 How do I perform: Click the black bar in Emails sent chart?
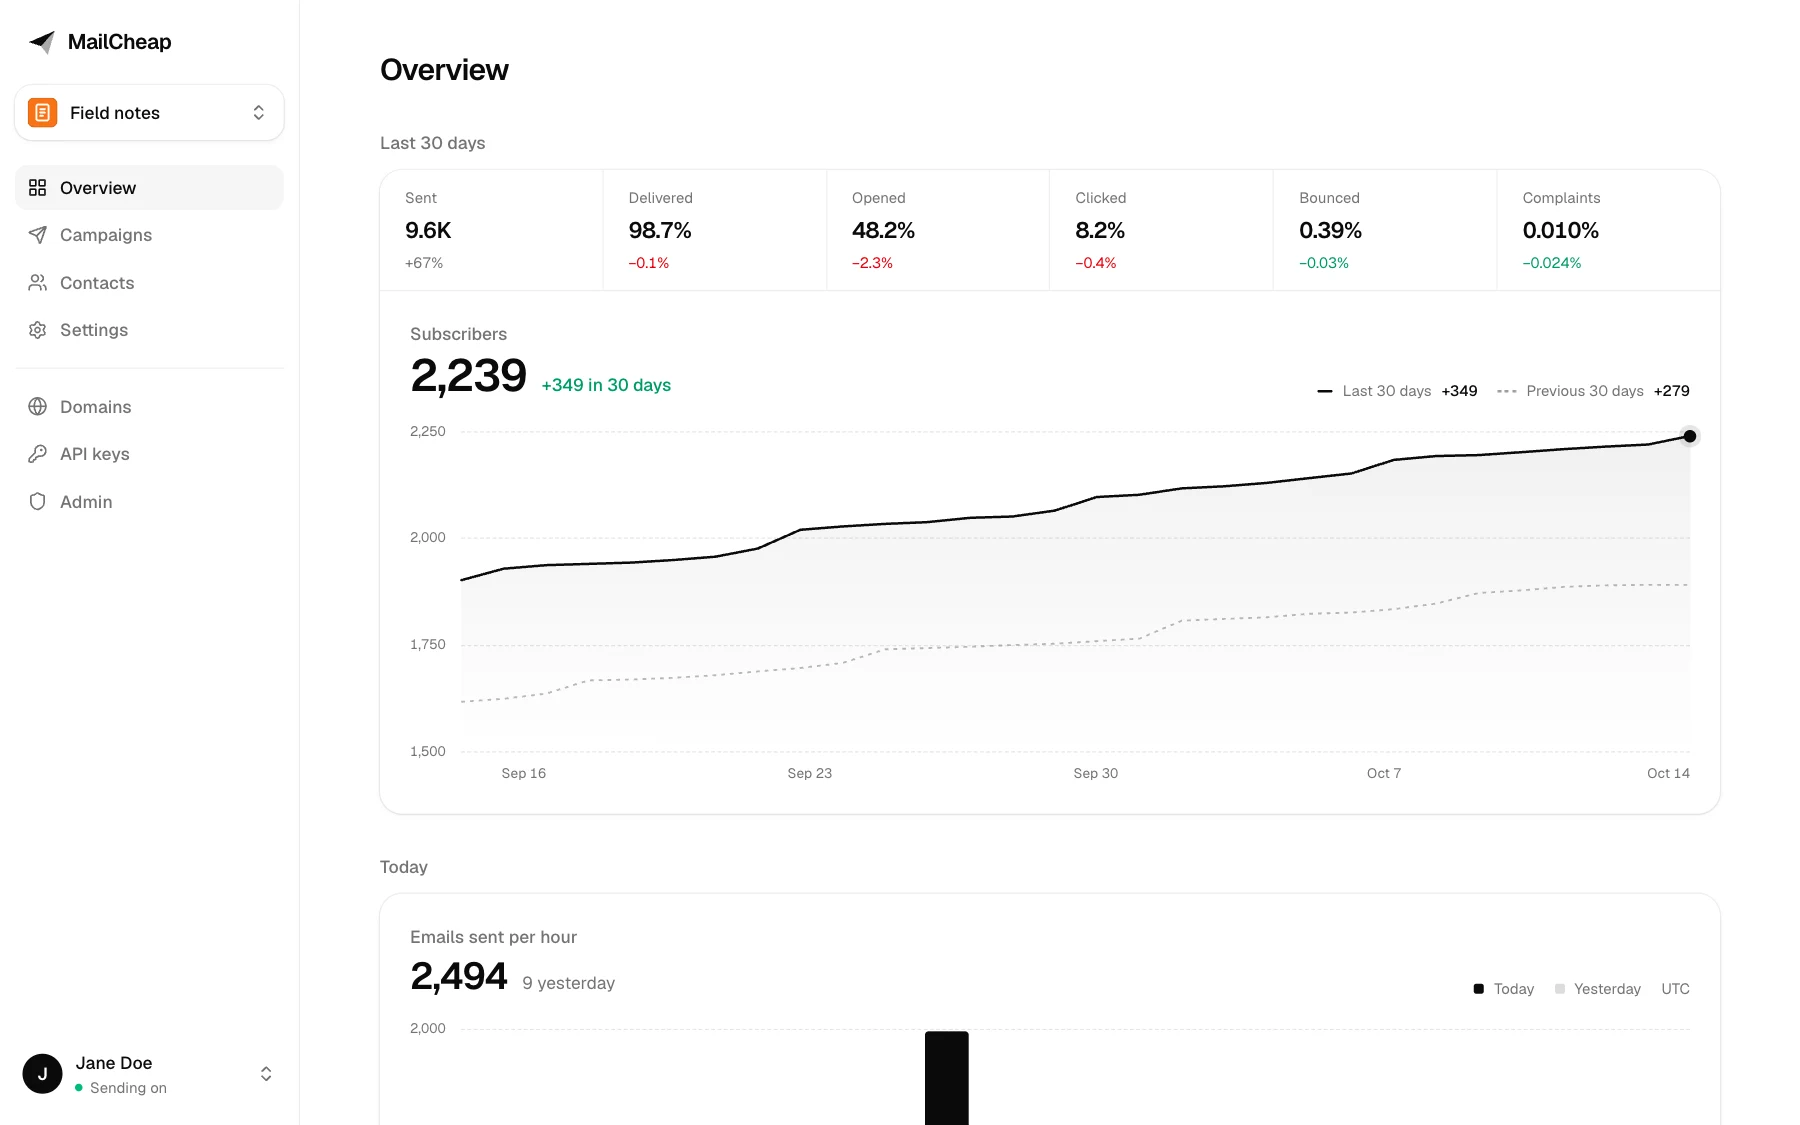(x=947, y=1078)
